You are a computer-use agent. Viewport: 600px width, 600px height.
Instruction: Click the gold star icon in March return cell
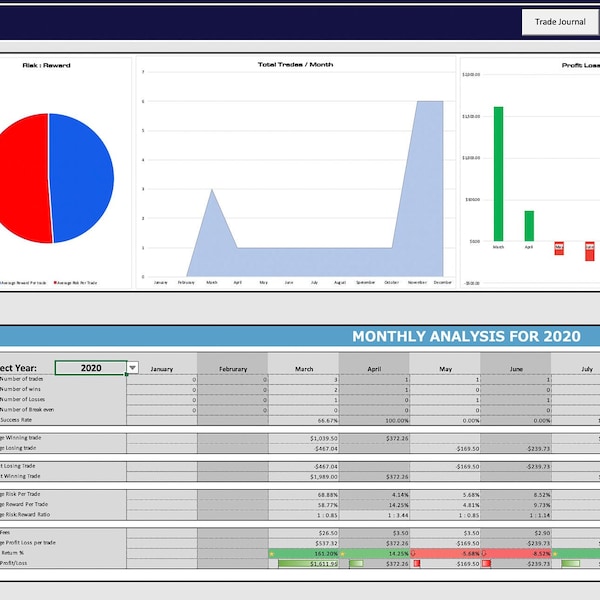click(272, 553)
